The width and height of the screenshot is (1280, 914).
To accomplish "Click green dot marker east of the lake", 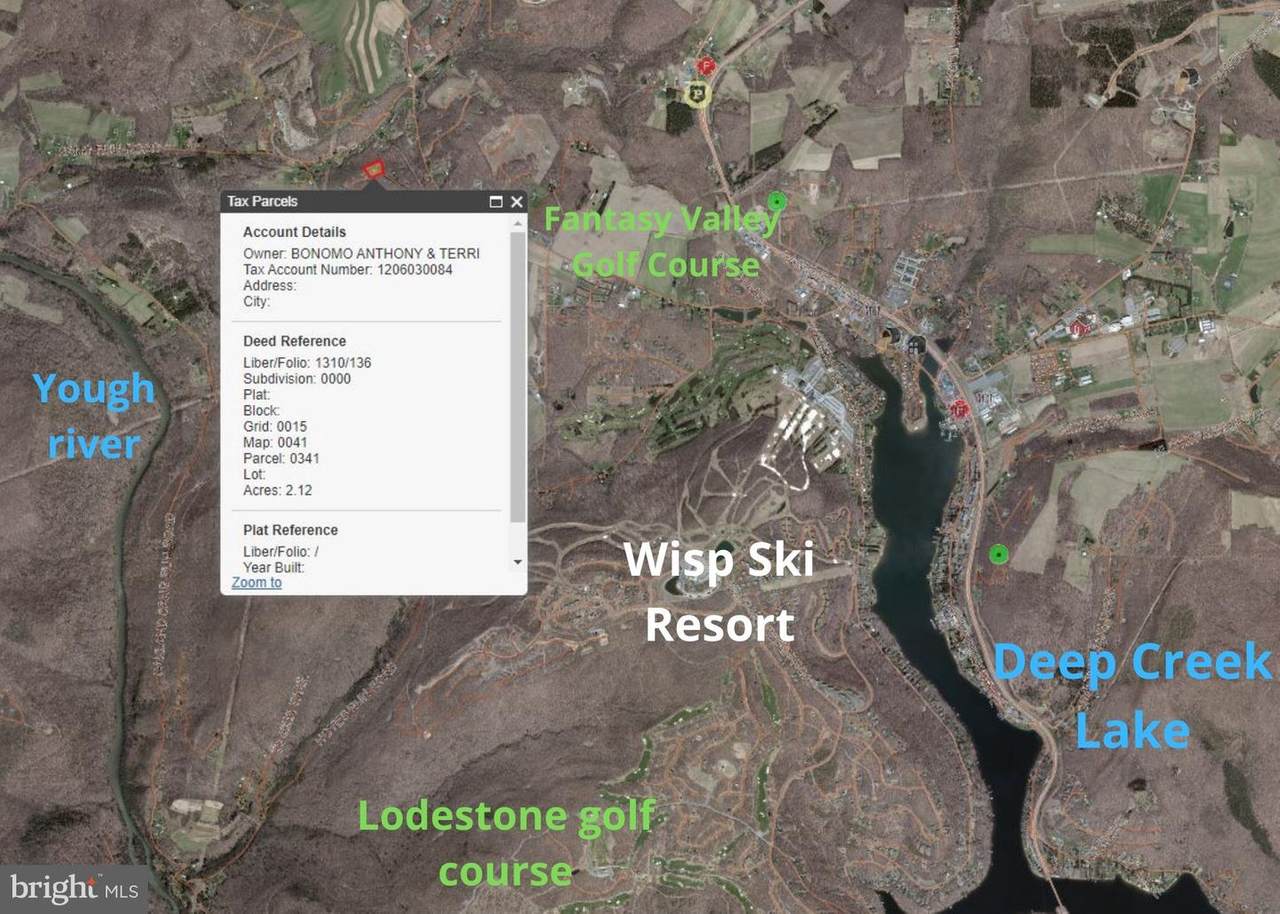I will point(997,554).
